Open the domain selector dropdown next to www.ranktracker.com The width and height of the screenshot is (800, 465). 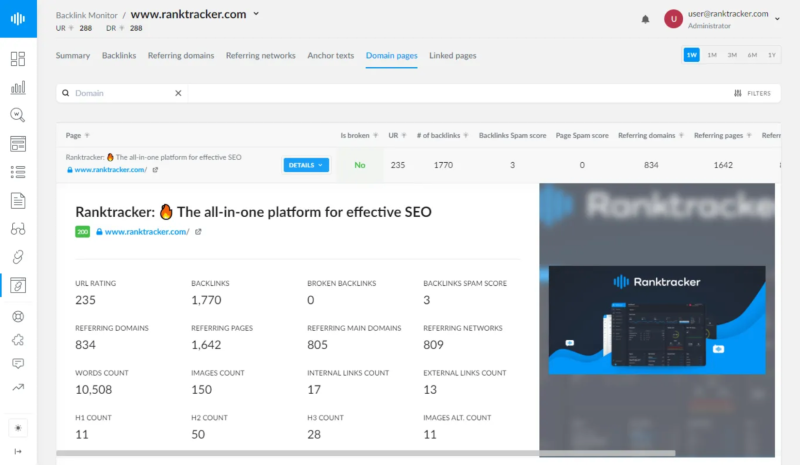(x=256, y=14)
